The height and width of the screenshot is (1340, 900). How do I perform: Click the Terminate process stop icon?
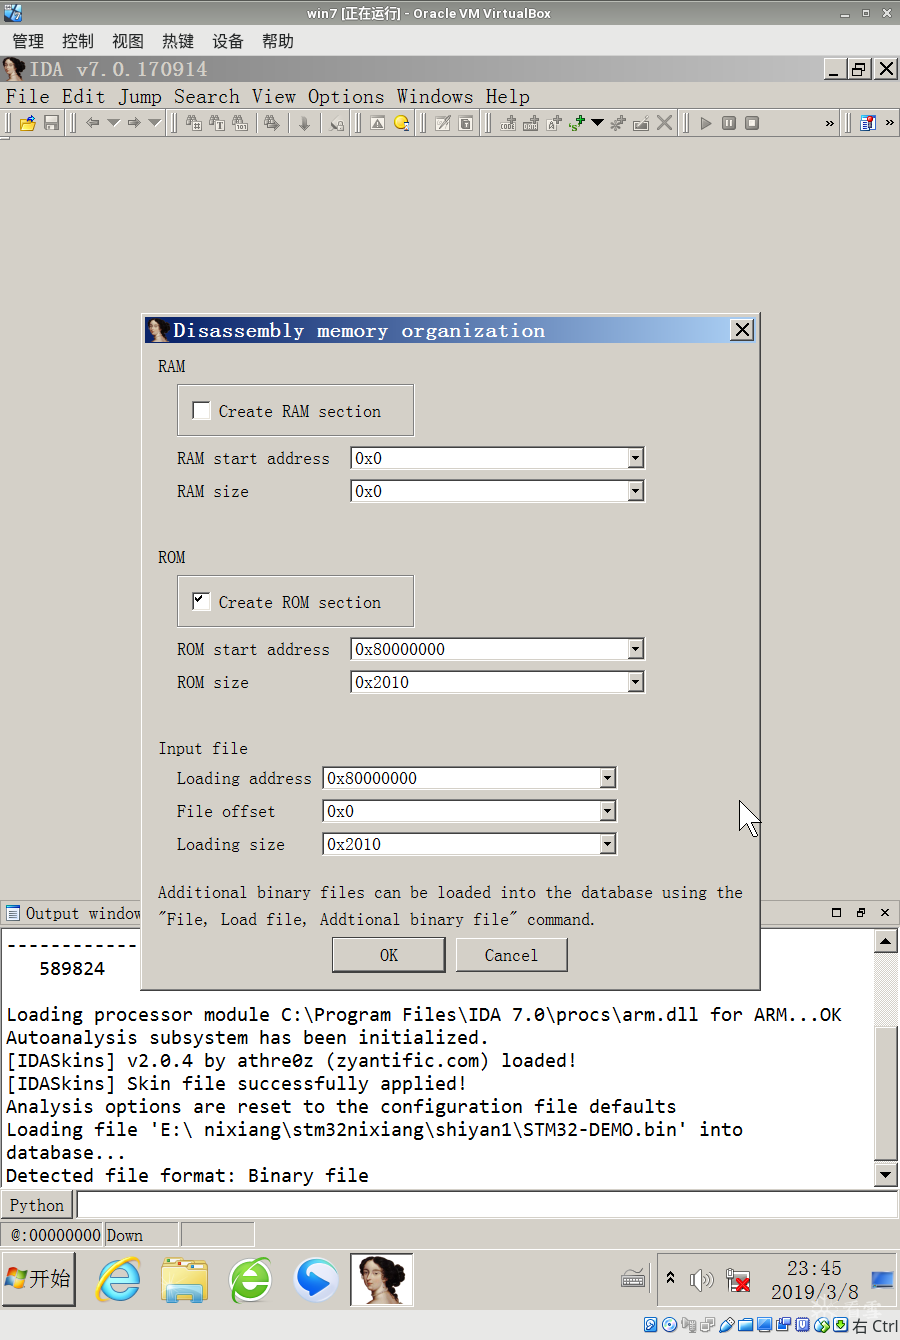pos(752,123)
